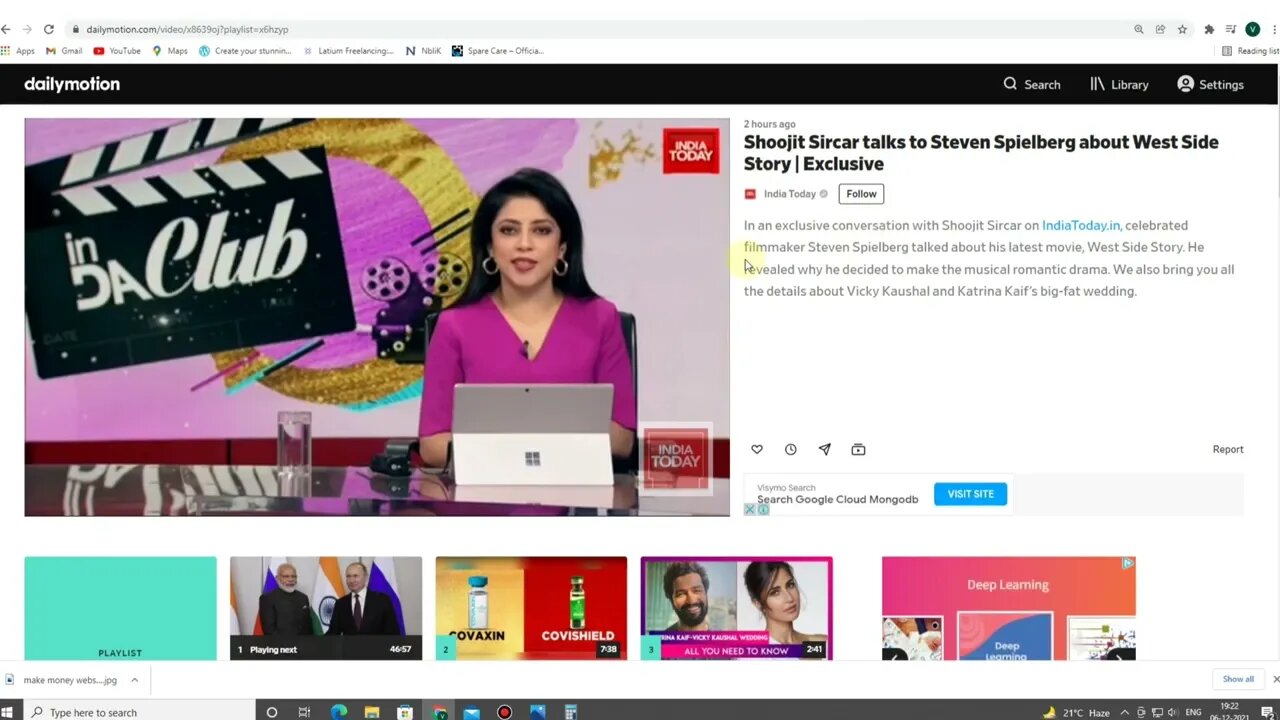Image resolution: width=1280 pixels, height=720 pixels.
Task: Open Windows Start menu
Action: point(8,712)
